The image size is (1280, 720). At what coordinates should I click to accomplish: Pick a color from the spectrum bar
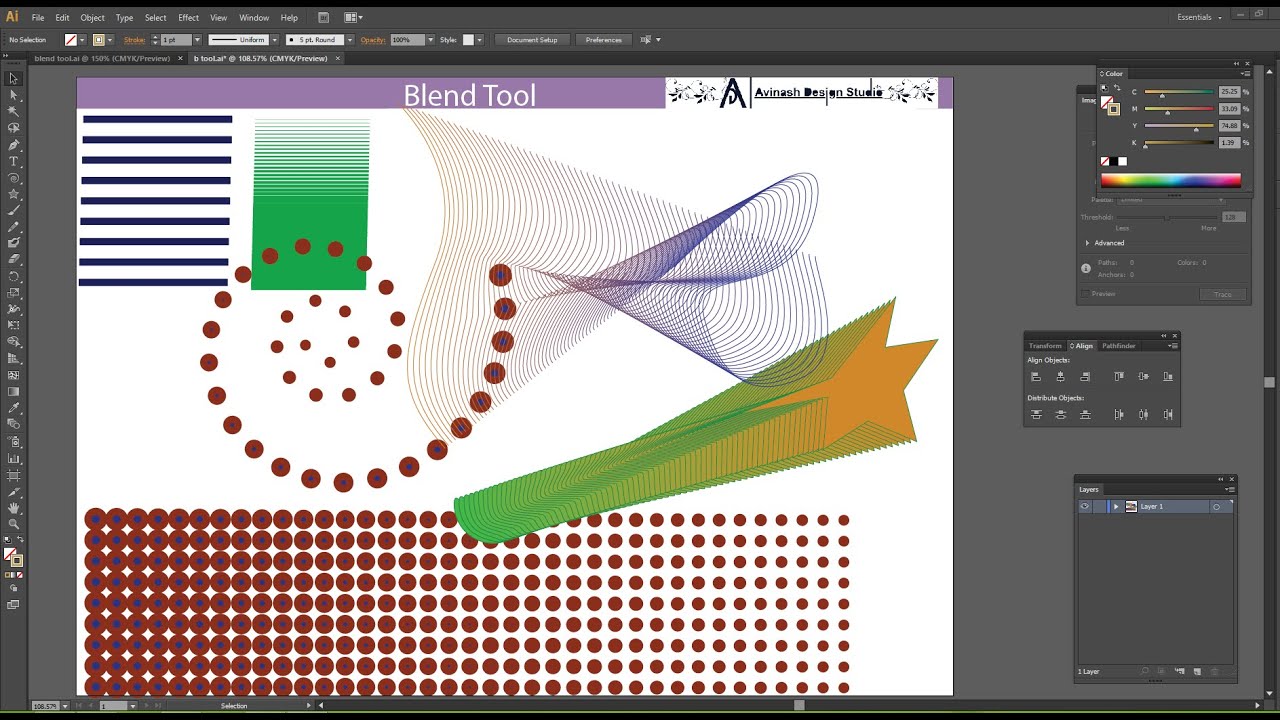[1171, 180]
